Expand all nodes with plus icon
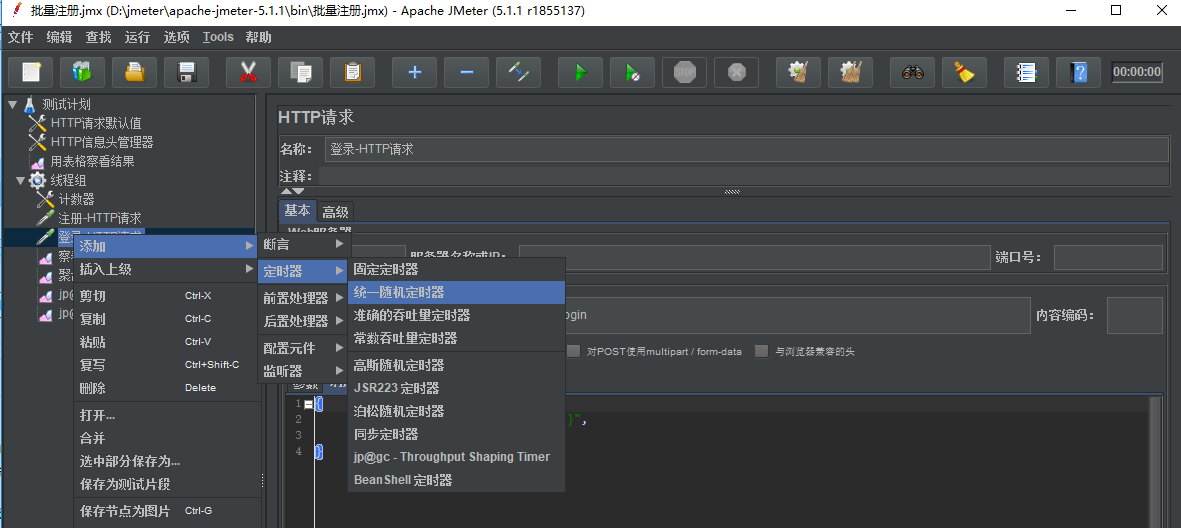This screenshot has width=1181, height=528. click(x=414, y=72)
